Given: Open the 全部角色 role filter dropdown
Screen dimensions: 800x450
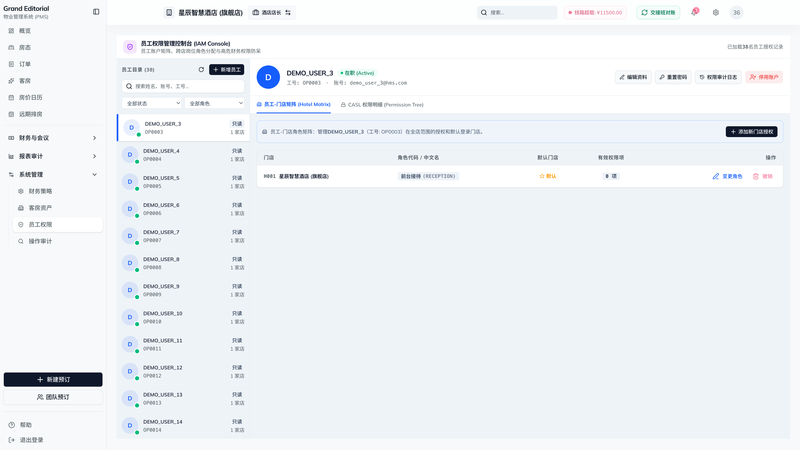Looking at the screenshot, I should (x=215, y=103).
